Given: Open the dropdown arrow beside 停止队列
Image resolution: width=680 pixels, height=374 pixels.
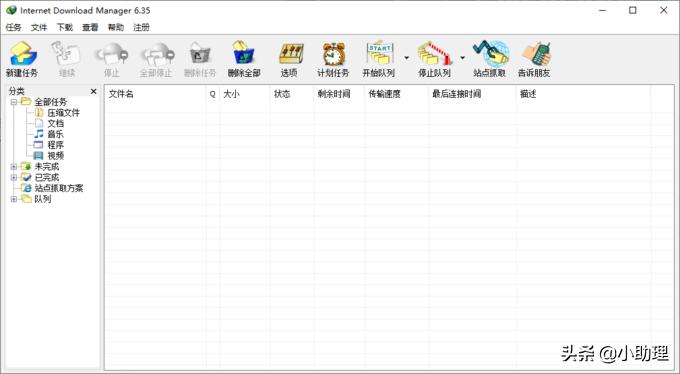Looking at the screenshot, I should 462,57.
